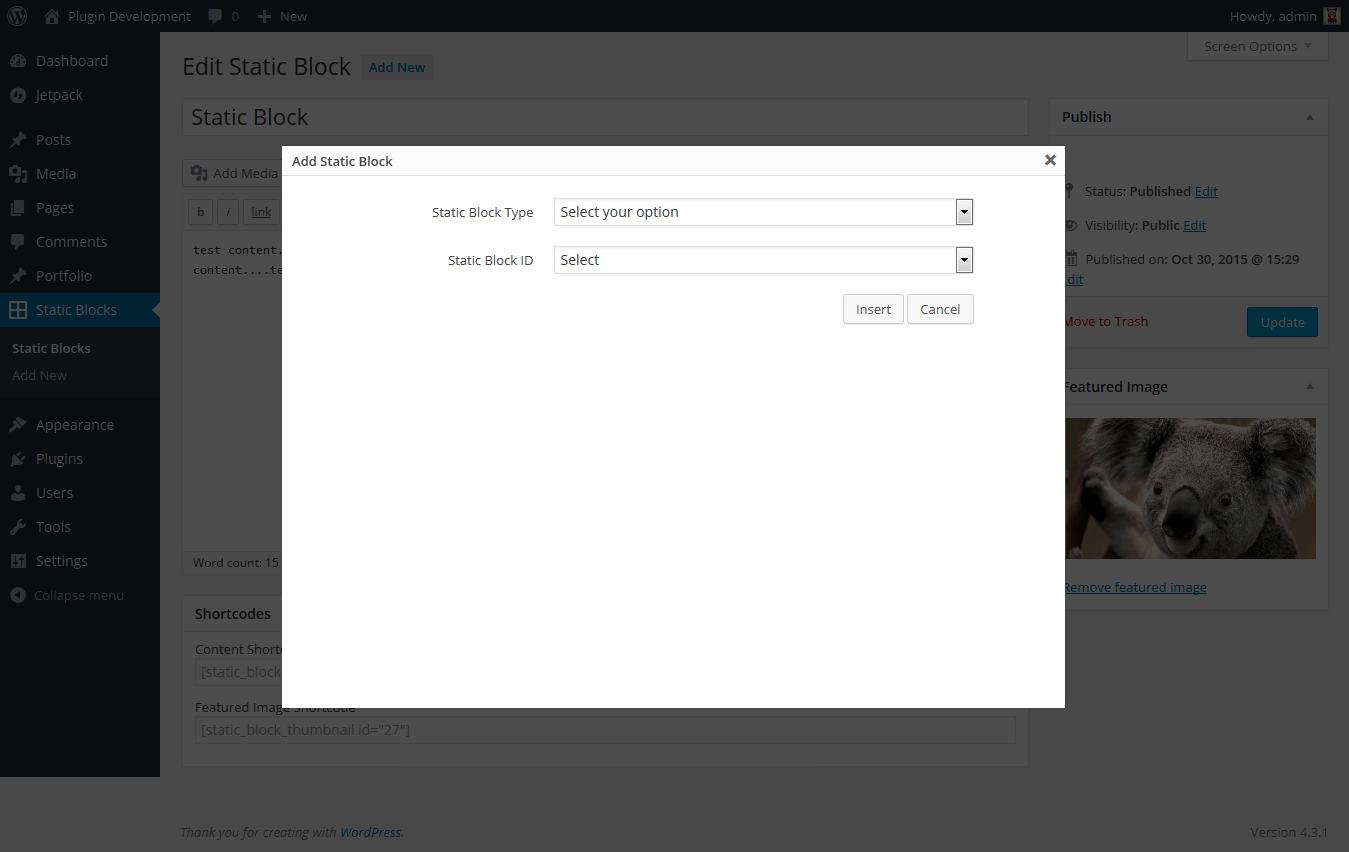Collapse the admin menu
Image resolution: width=1349 pixels, height=852 pixels.
(x=67, y=595)
